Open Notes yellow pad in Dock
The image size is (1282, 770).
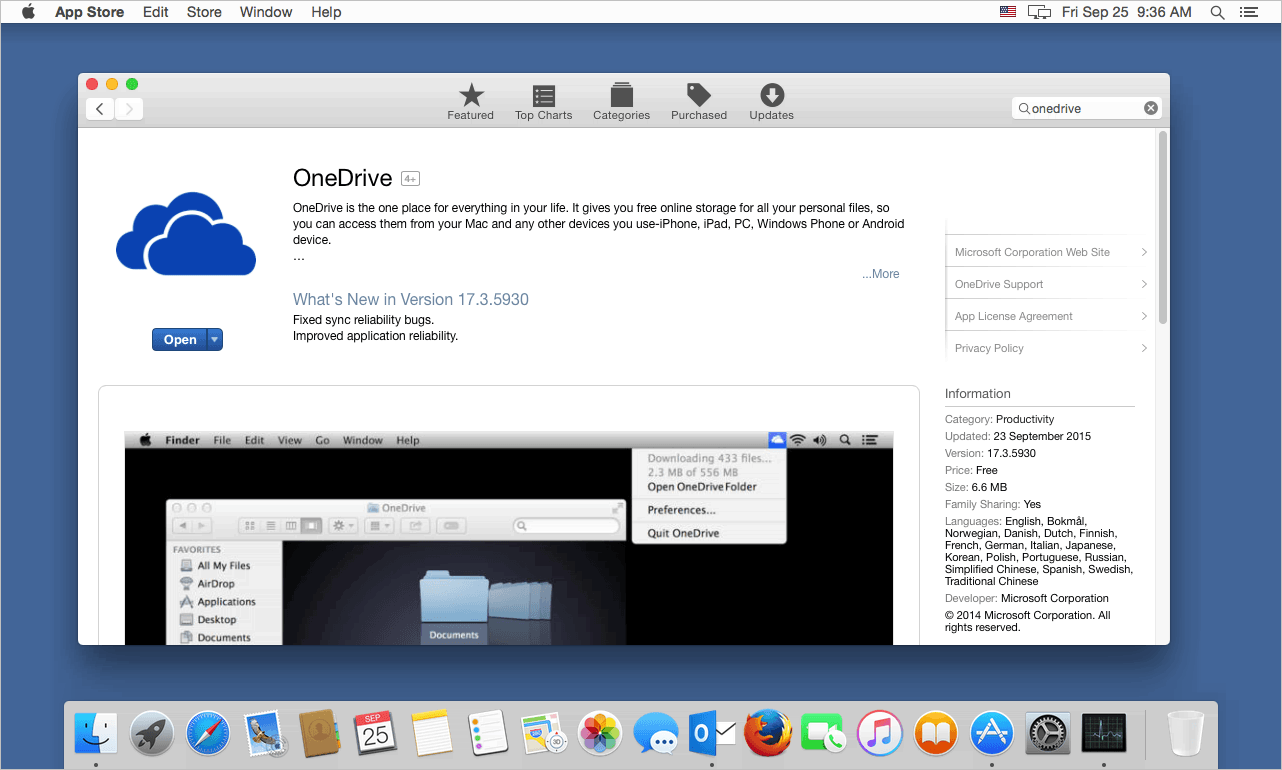click(x=432, y=734)
